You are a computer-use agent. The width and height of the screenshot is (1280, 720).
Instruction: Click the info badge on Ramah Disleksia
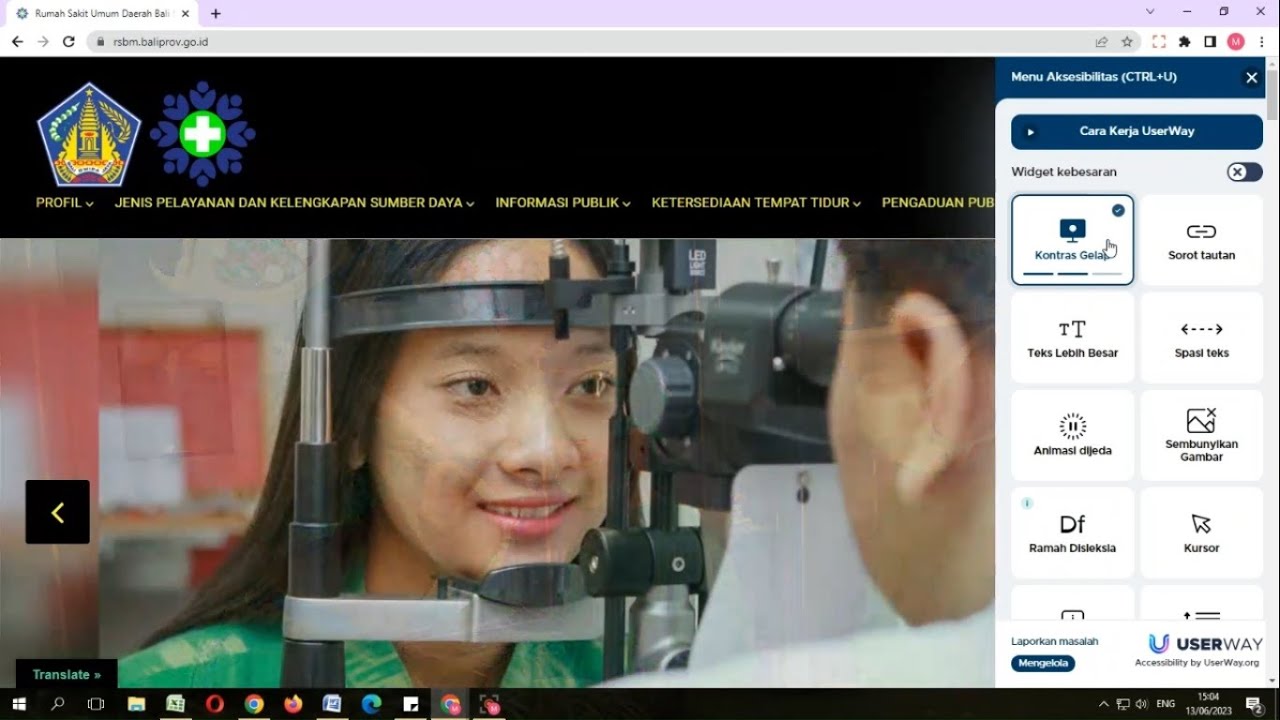1027,503
